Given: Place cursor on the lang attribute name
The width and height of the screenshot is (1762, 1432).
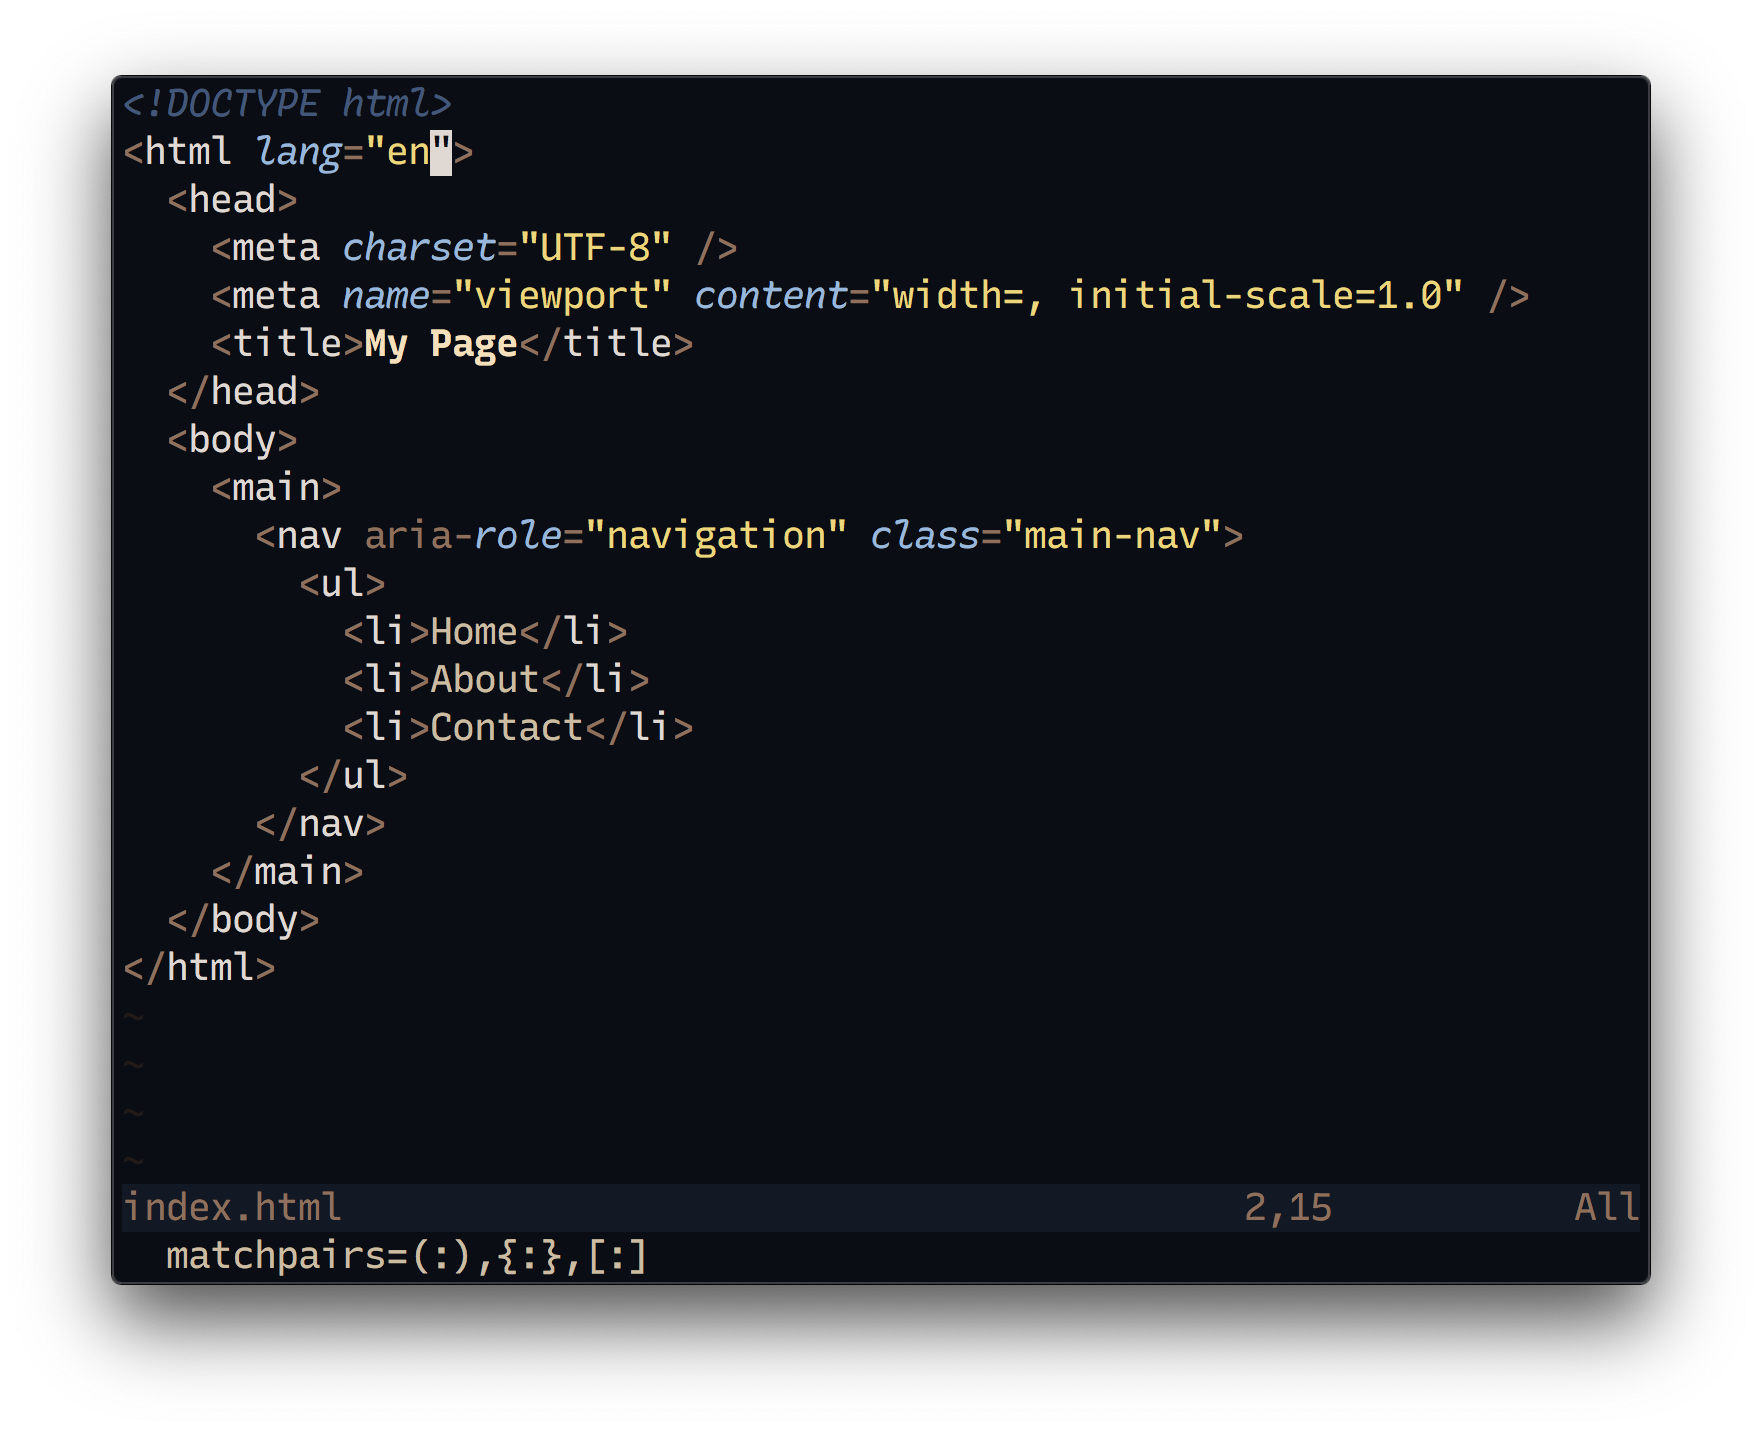Looking at the screenshot, I should pyautogui.click(x=298, y=152).
